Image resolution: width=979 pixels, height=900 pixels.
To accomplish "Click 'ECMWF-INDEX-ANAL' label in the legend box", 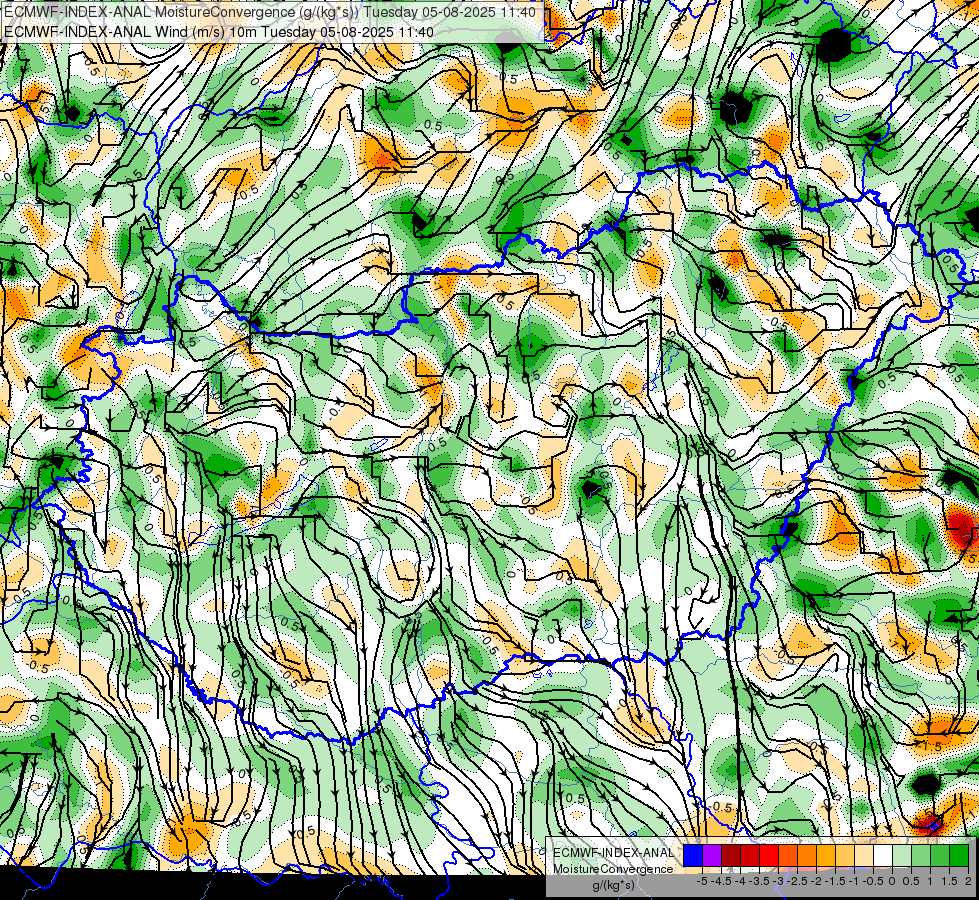I will click(x=613, y=853).
